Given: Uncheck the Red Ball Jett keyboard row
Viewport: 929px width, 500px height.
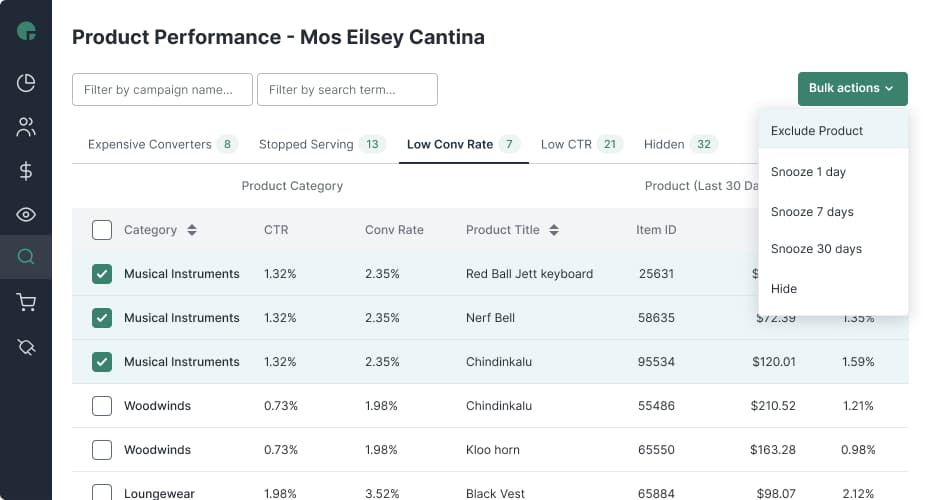Looking at the screenshot, I should coord(102,274).
